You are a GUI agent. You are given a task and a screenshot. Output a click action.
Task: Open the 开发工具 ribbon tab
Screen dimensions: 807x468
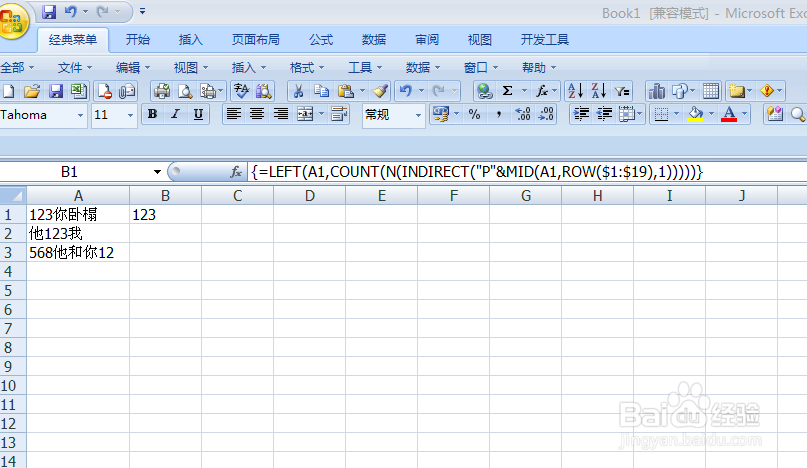coord(545,40)
